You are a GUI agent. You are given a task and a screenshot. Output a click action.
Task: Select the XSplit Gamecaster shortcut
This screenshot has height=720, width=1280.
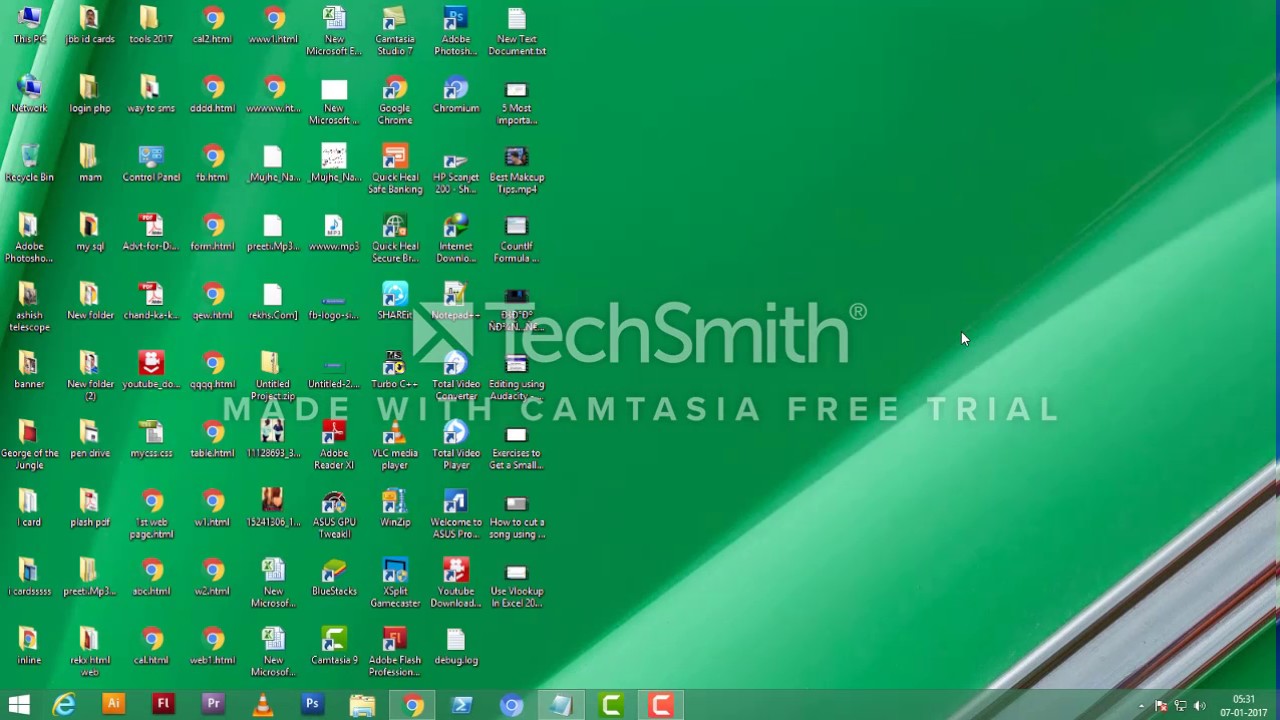point(395,584)
